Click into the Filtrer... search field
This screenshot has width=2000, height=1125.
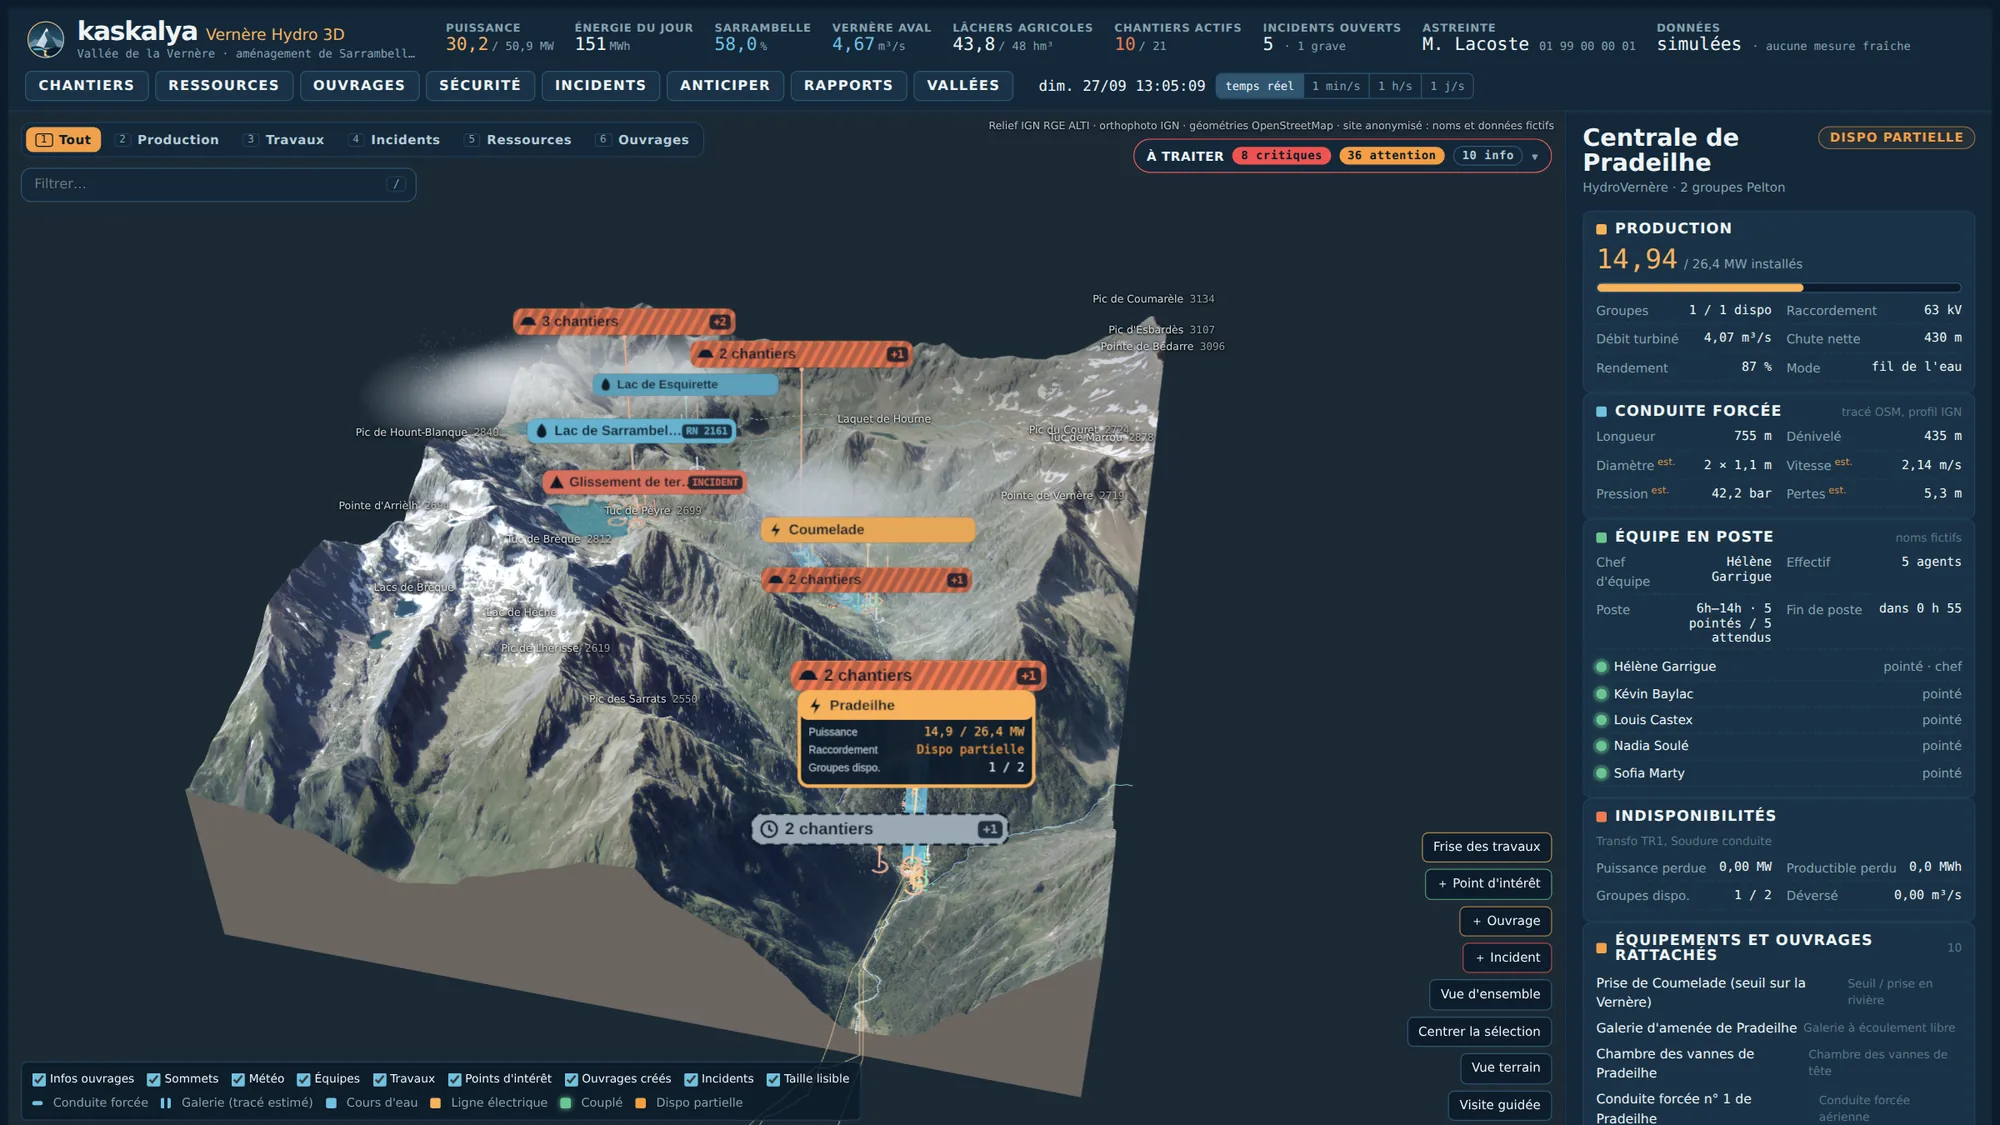pyautogui.click(x=218, y=184)
